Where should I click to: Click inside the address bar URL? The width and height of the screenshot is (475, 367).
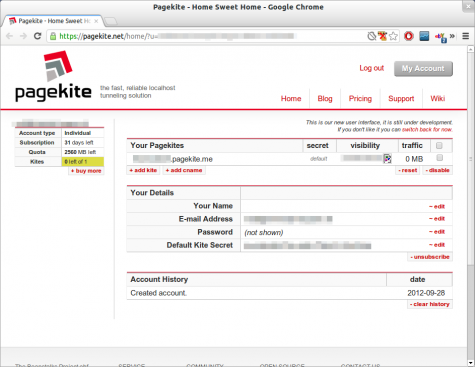point(207,36)
